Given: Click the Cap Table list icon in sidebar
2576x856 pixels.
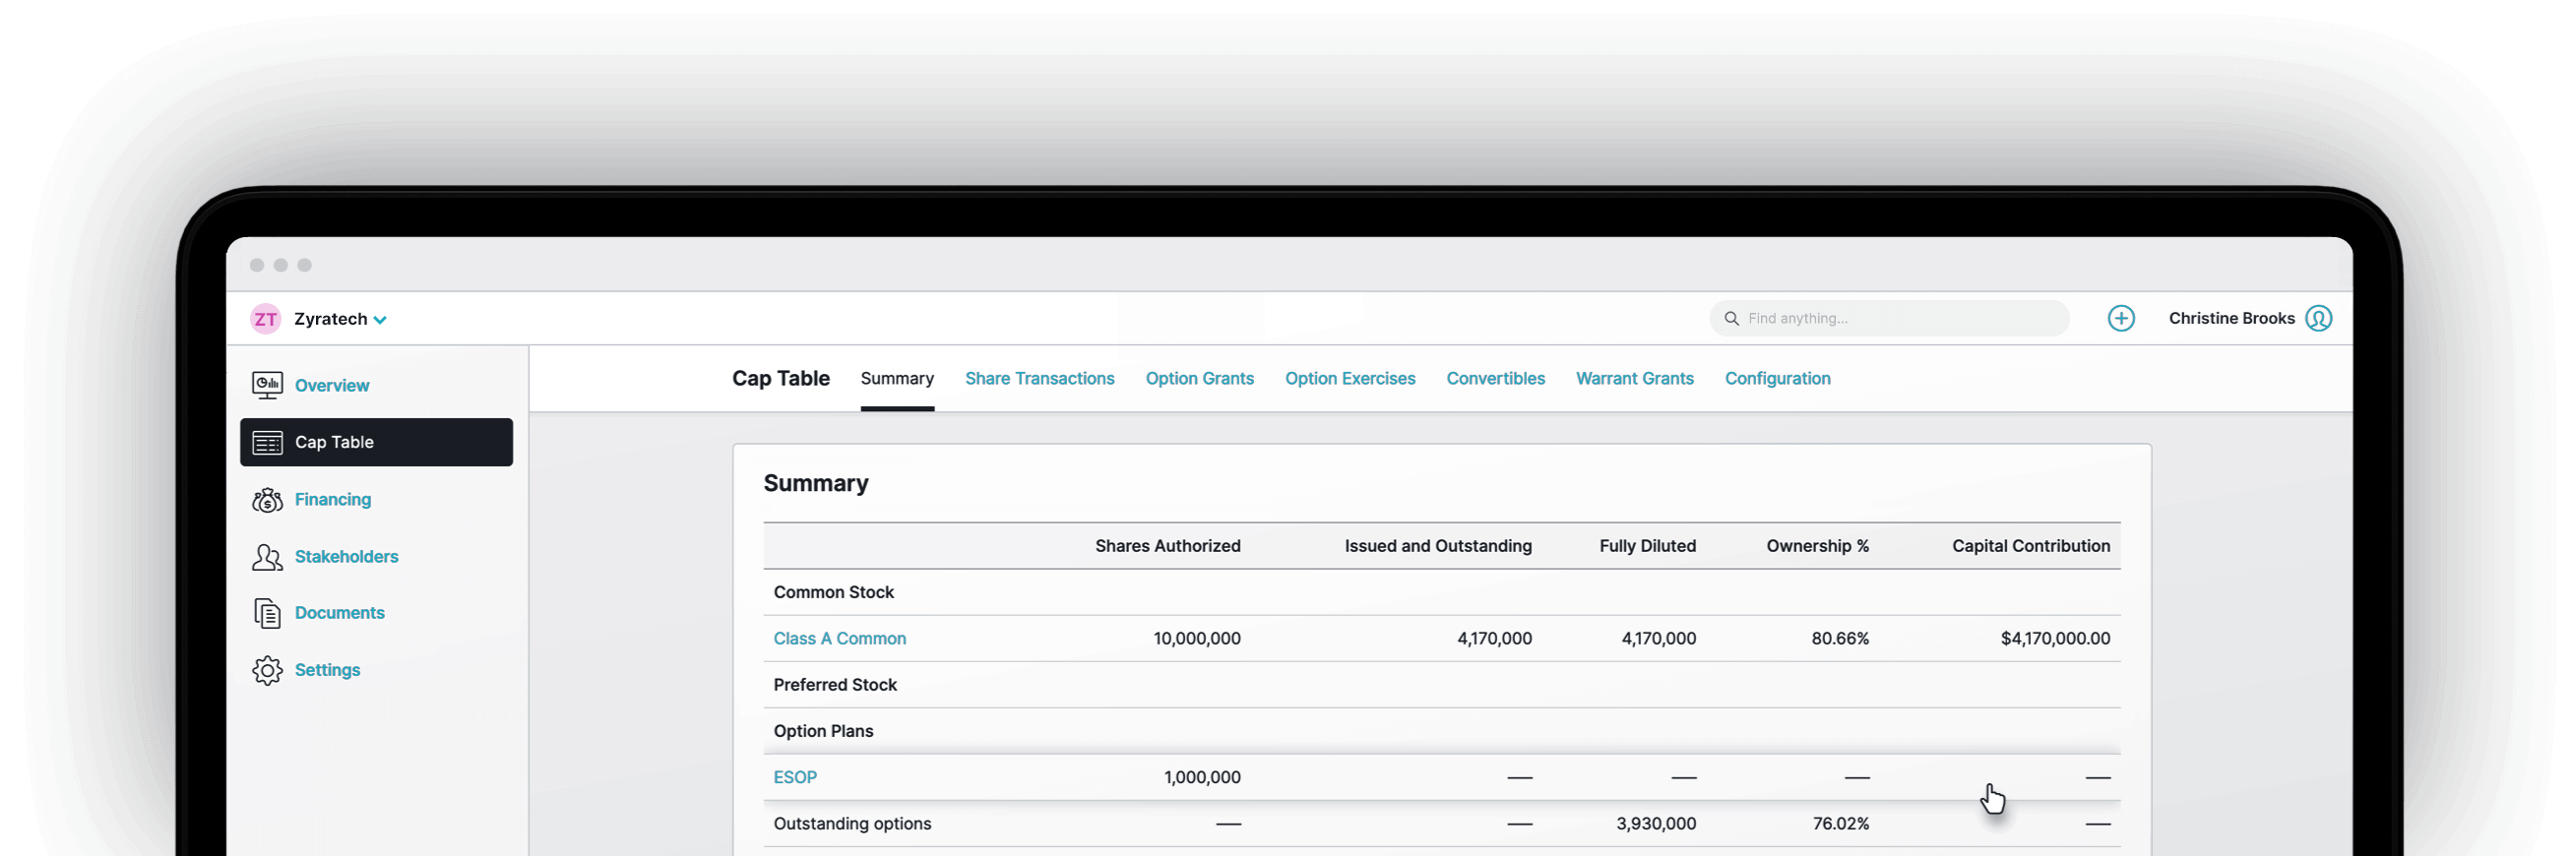Looking at the screenshot, I should tap(267, 442).
